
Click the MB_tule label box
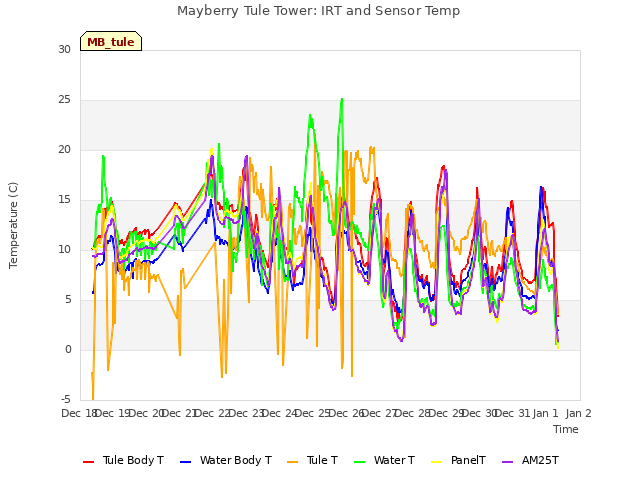(111, 42)
